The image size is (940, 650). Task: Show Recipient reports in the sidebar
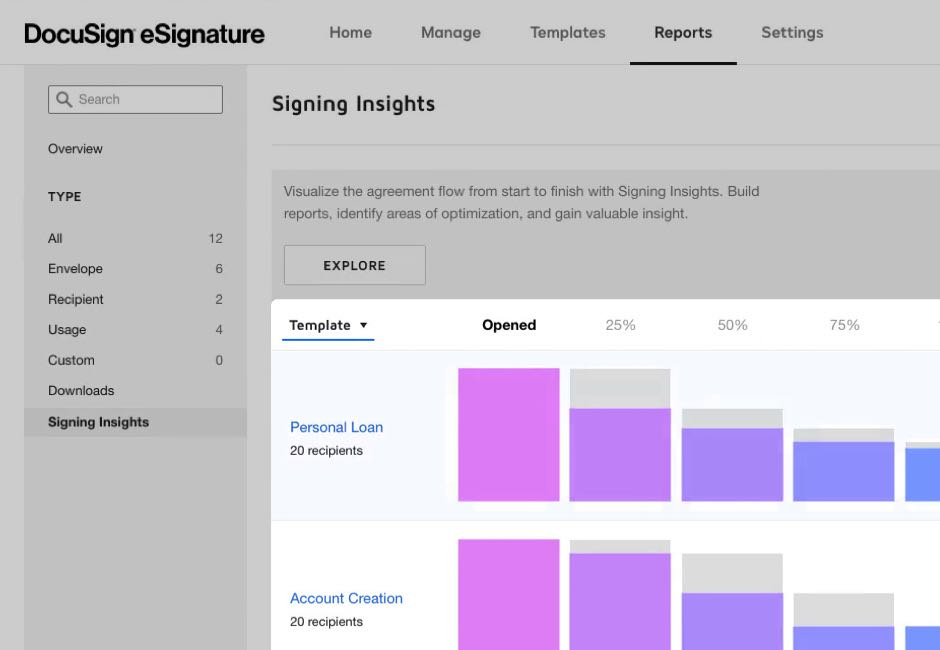point(76,299)
